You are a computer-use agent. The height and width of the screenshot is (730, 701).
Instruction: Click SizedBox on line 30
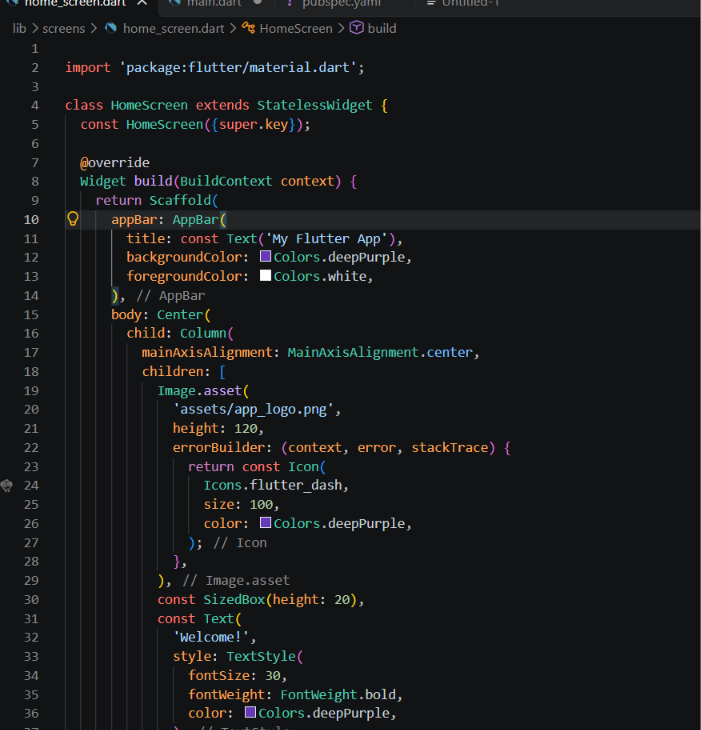[x=234, y=599]
